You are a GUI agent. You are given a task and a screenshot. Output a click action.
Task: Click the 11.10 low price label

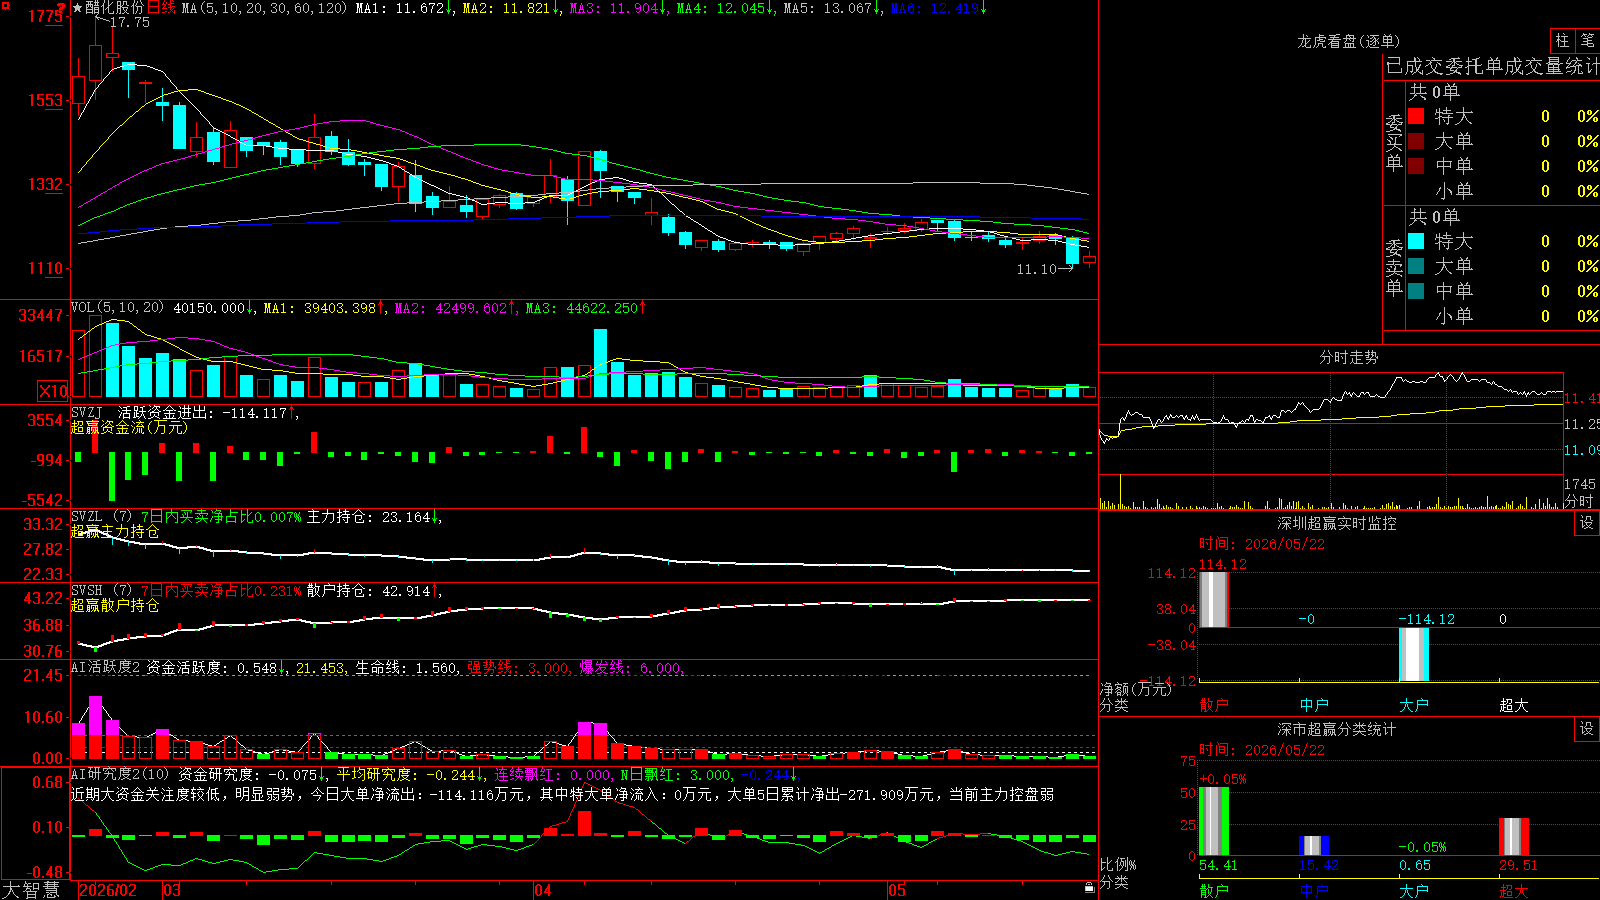(1036, 269)
